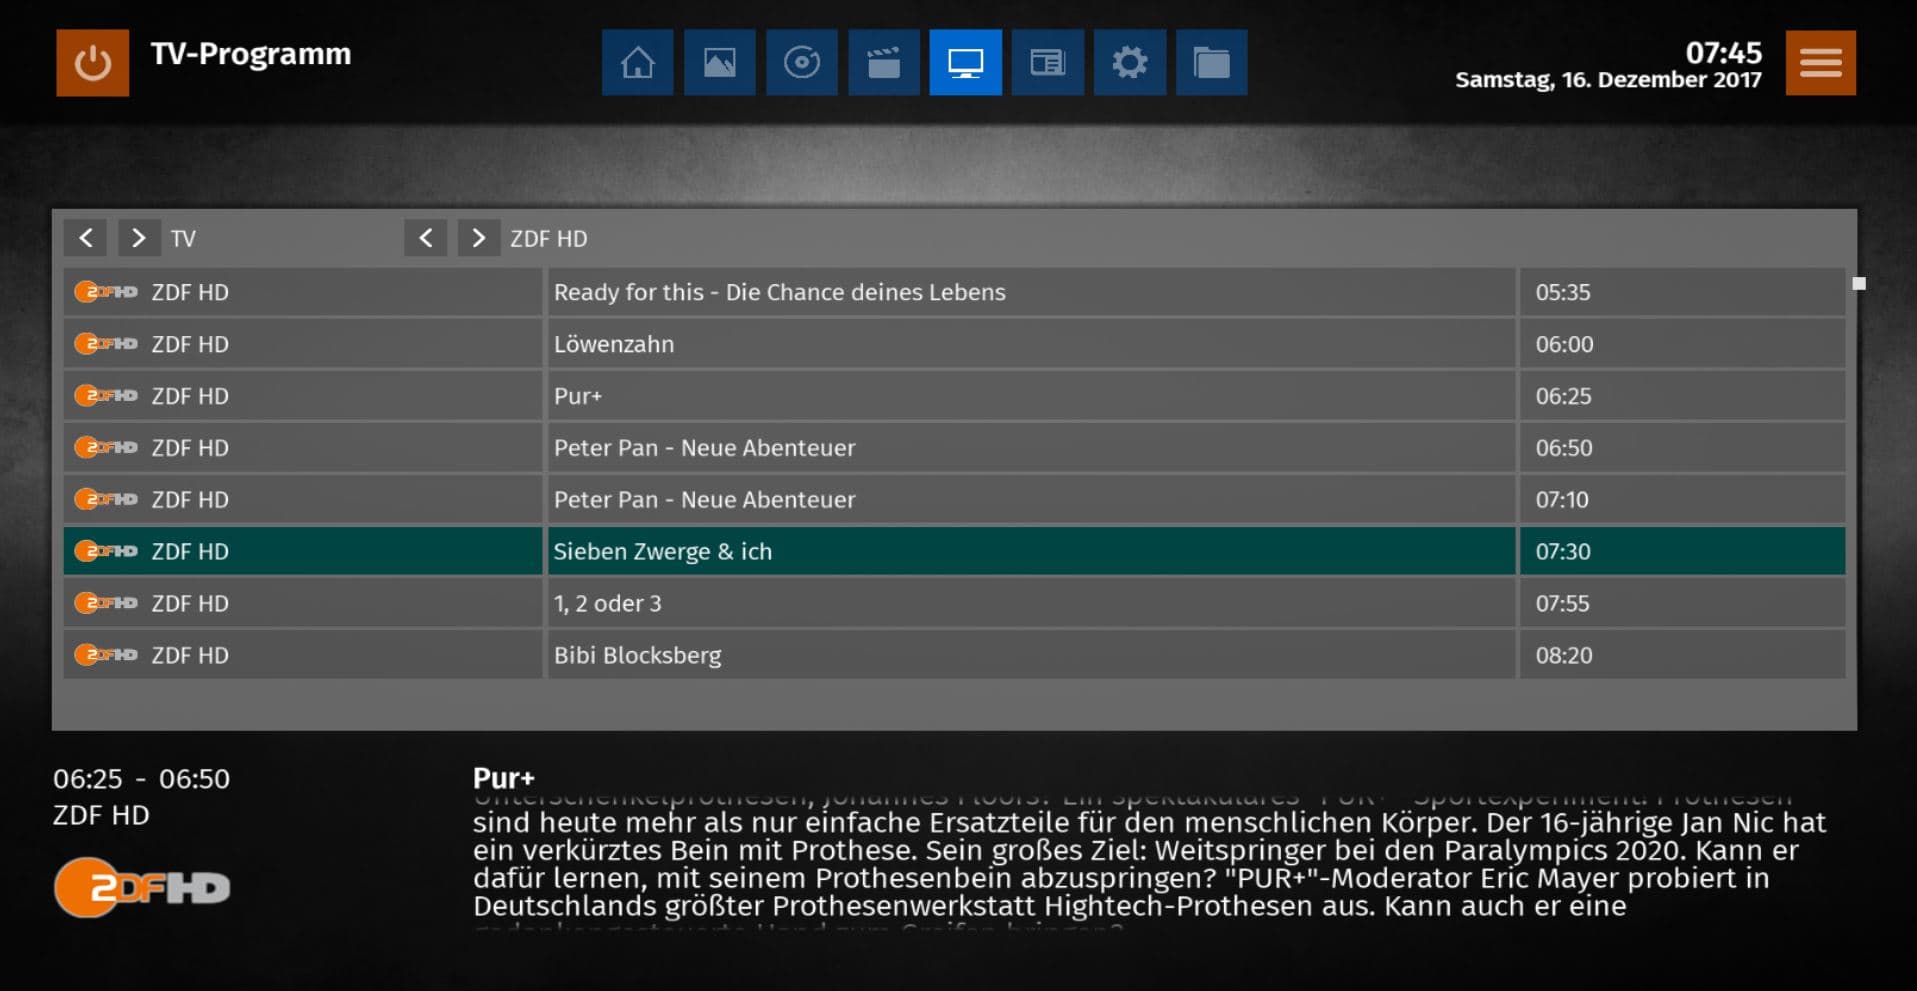1917x991 pixels.
Task: Select the TV monitor icon
Action: pos(965,62)
